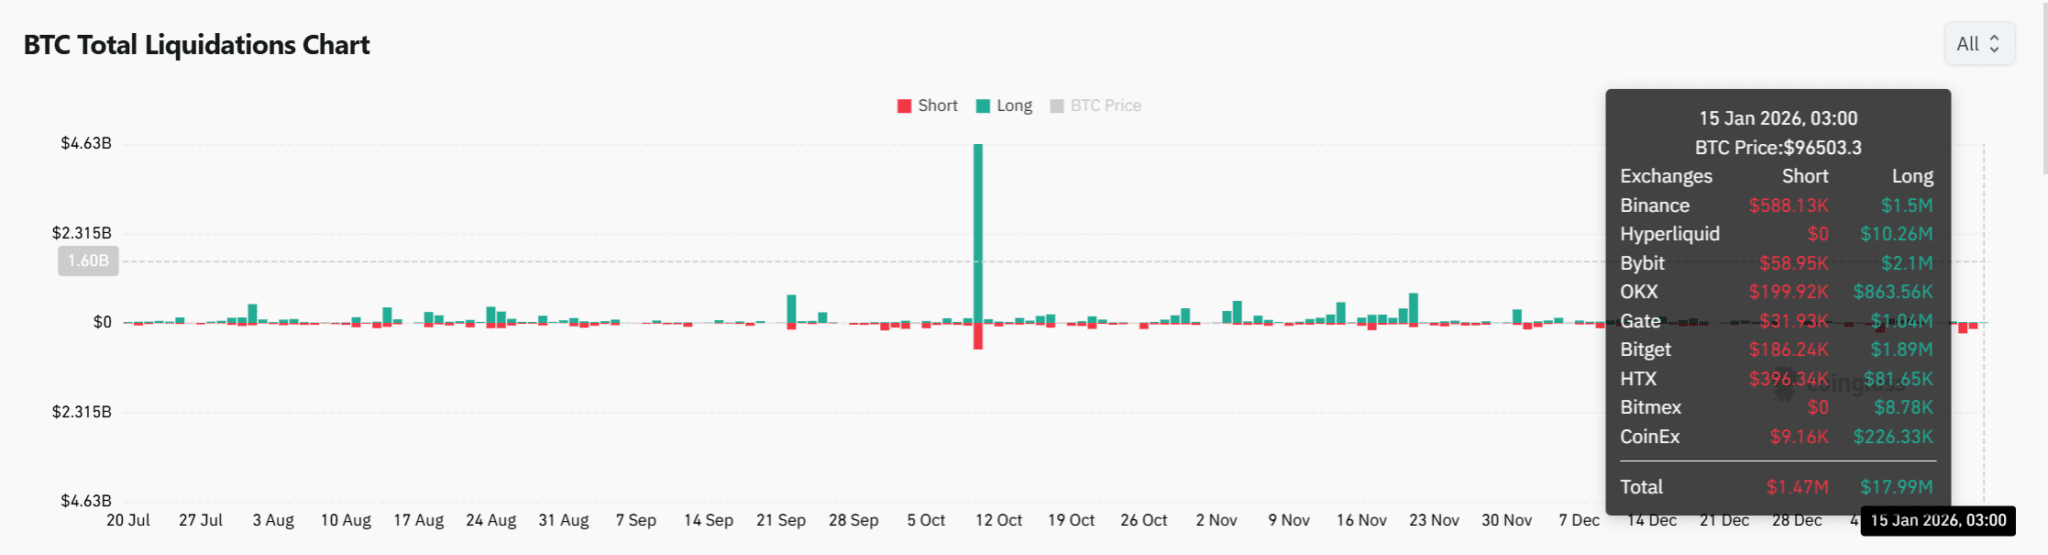Toggle the Short series legend label

(x=937, y=106)
